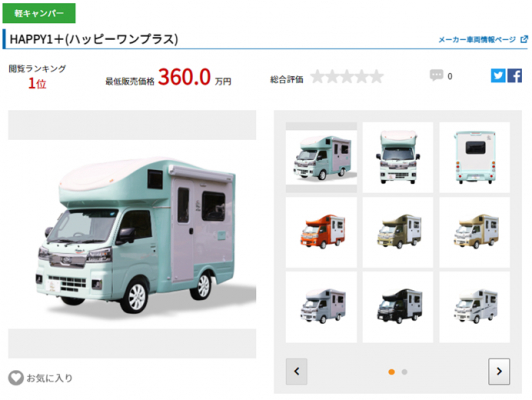Screen dimensions: 532x400
Task: Share on Twitter via bird icon
Action: [x=498, y=75]
